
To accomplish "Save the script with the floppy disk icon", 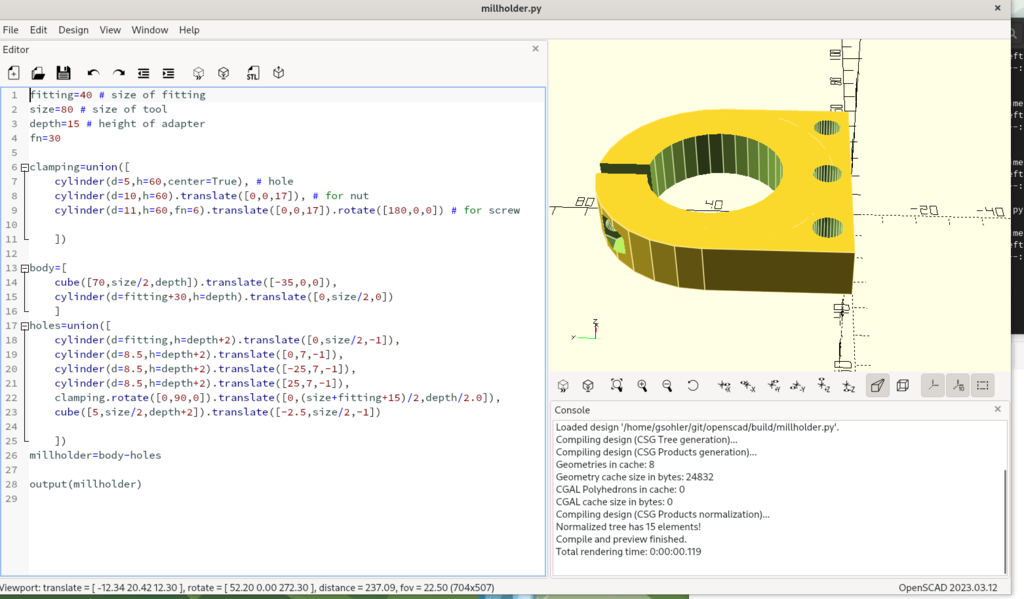I will coord(63,73).
